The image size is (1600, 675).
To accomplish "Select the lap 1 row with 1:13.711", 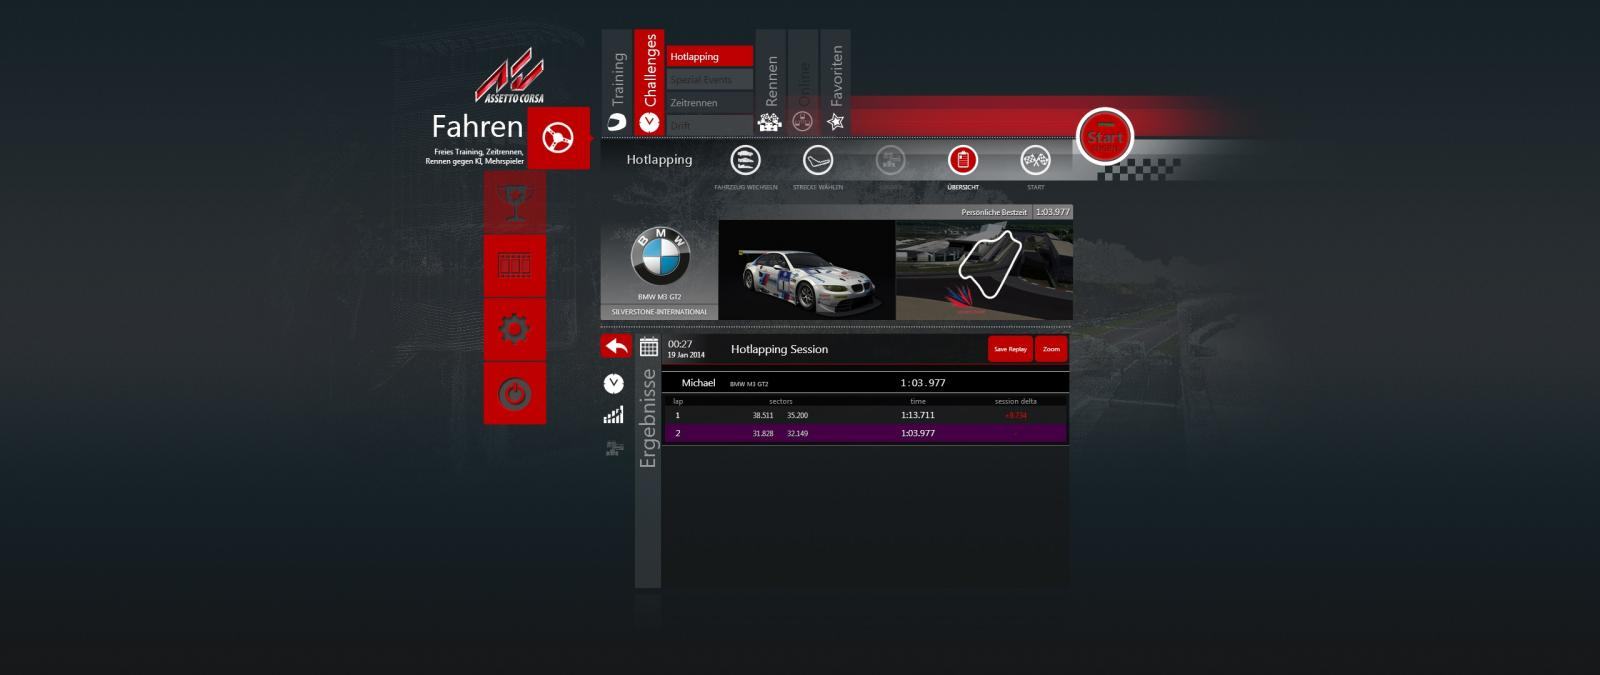I will click(x=866, y=415).
